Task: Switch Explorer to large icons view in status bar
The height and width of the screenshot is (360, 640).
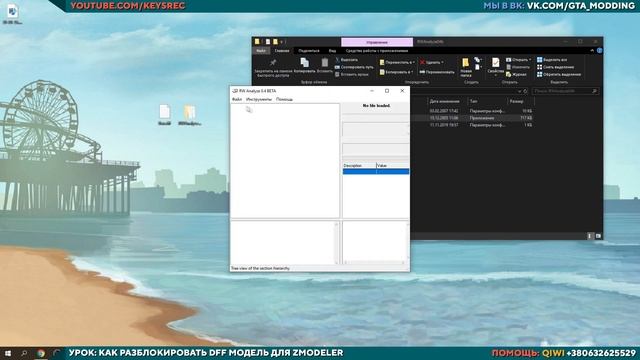Action: [598, 236]
